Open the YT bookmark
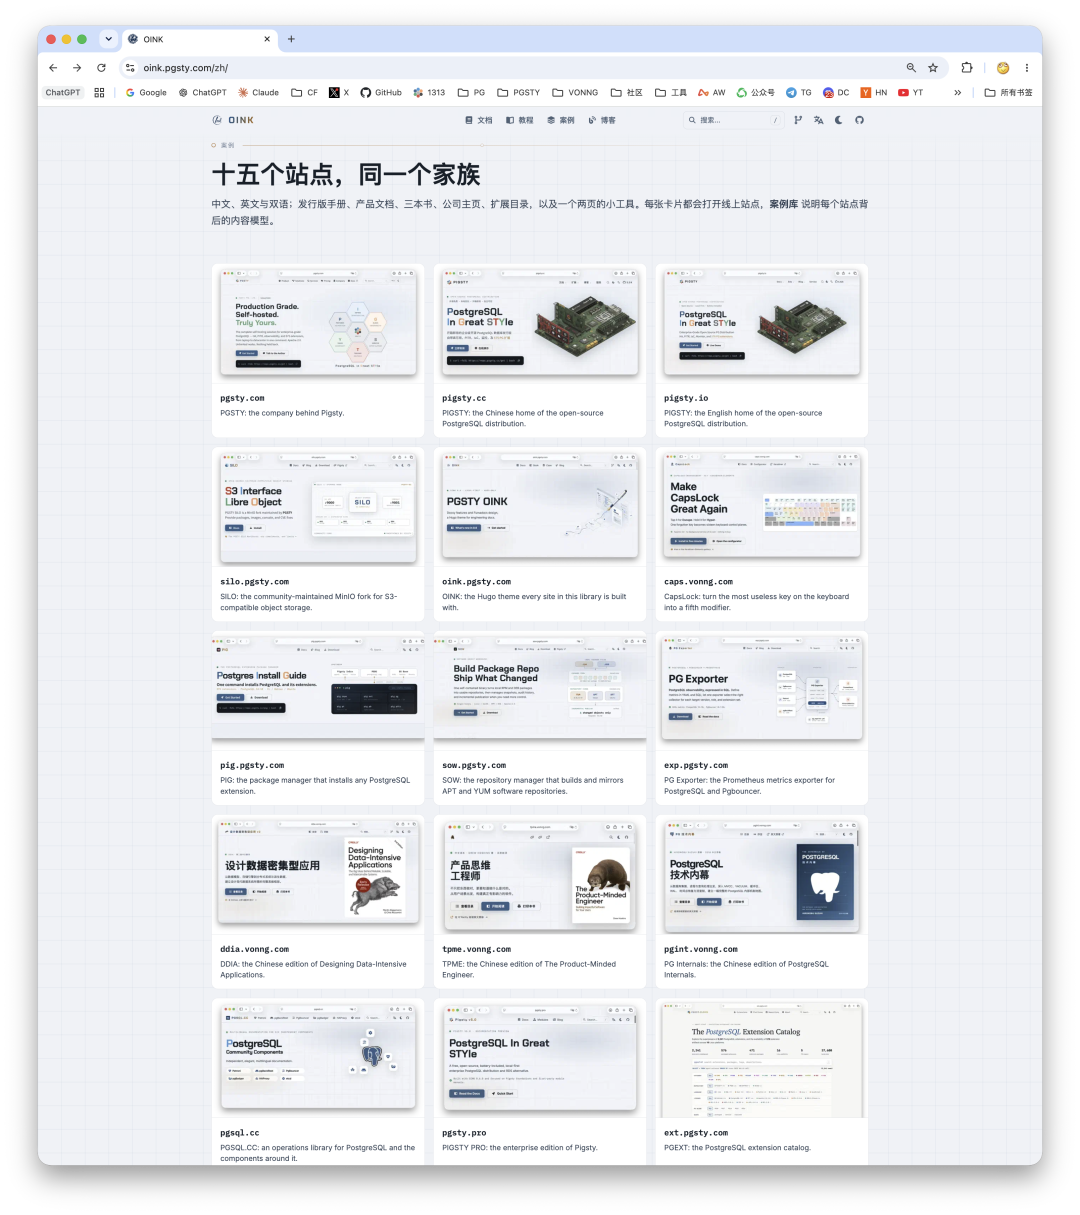1080x1215 pixels. click(x=911, y=93)
